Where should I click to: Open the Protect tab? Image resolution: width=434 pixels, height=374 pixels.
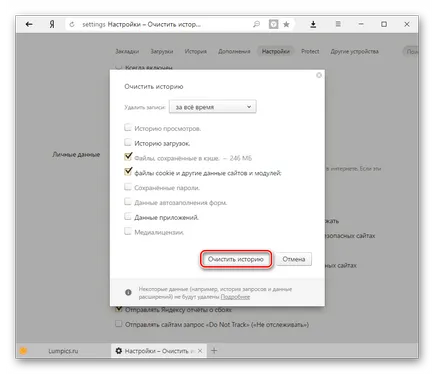[x=310, y=51]
